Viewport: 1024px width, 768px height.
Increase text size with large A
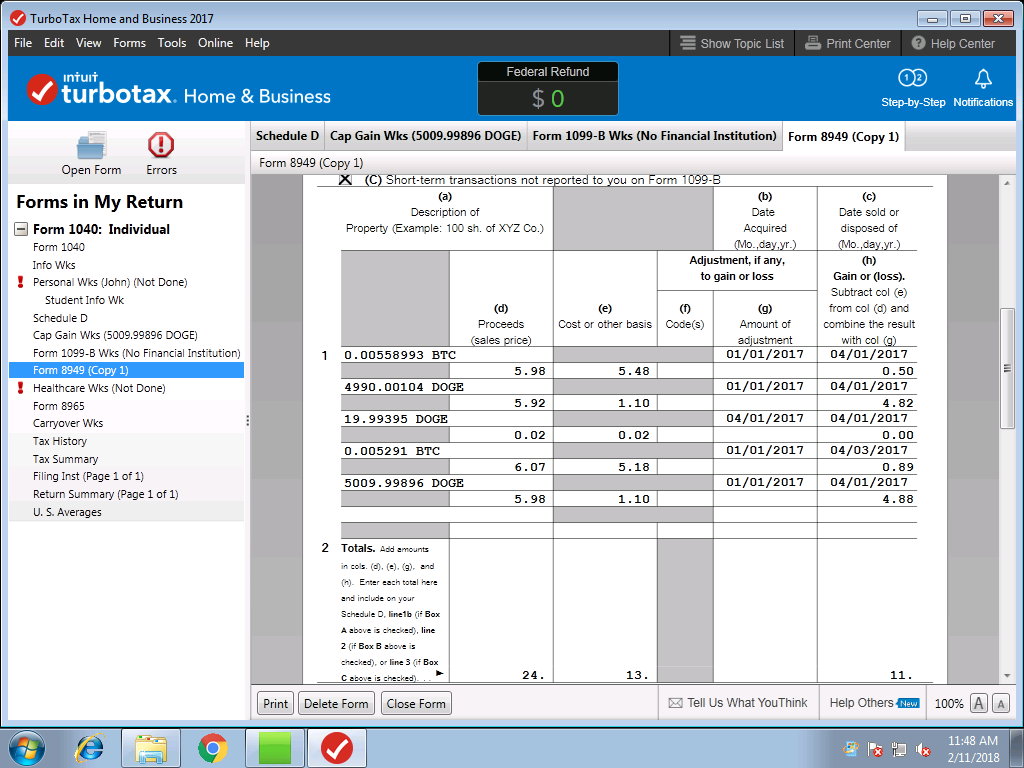tap(978, 703)
